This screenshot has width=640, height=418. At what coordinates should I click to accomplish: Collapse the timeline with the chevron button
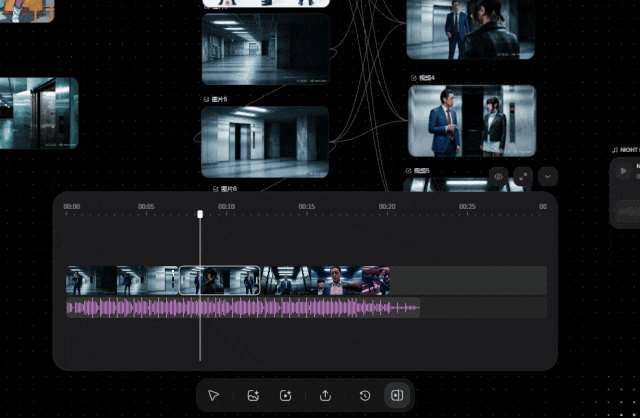point(548,177)
